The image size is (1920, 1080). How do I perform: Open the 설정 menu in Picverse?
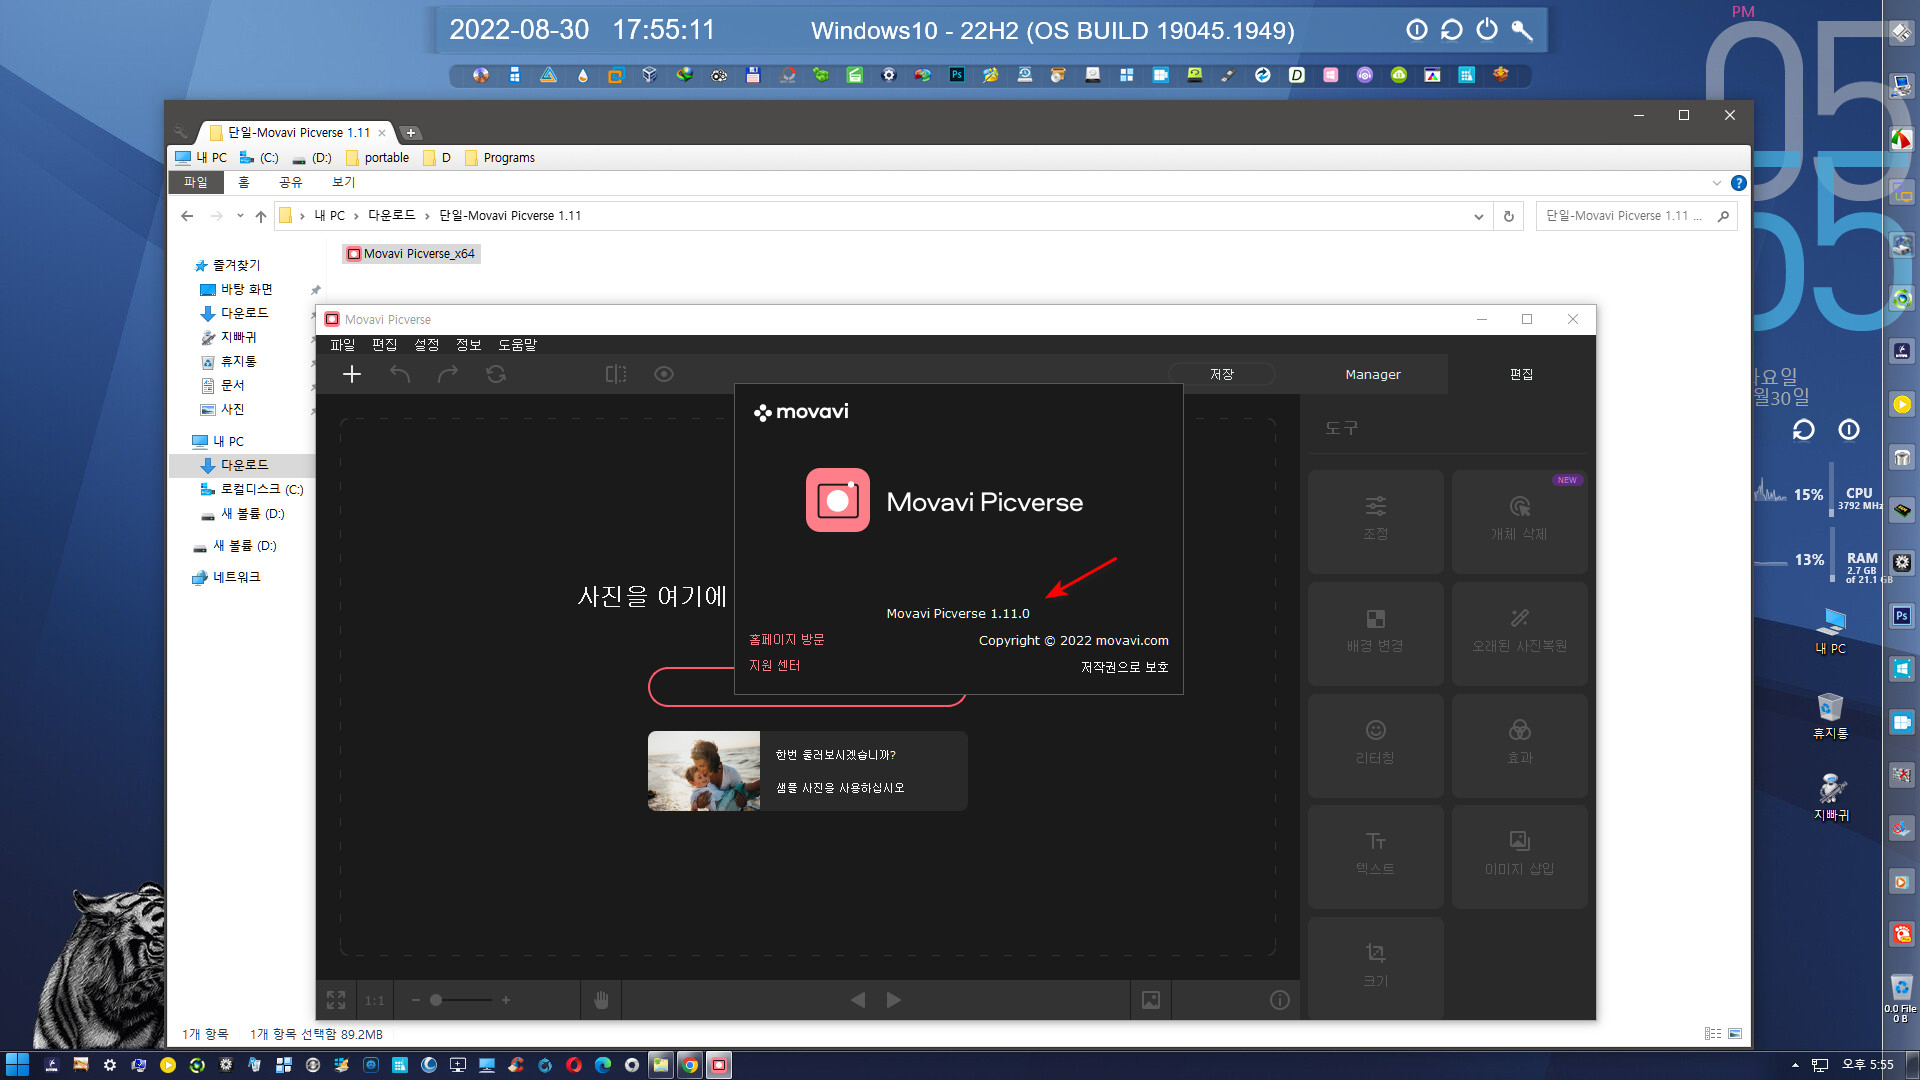[x=427, y=345]
